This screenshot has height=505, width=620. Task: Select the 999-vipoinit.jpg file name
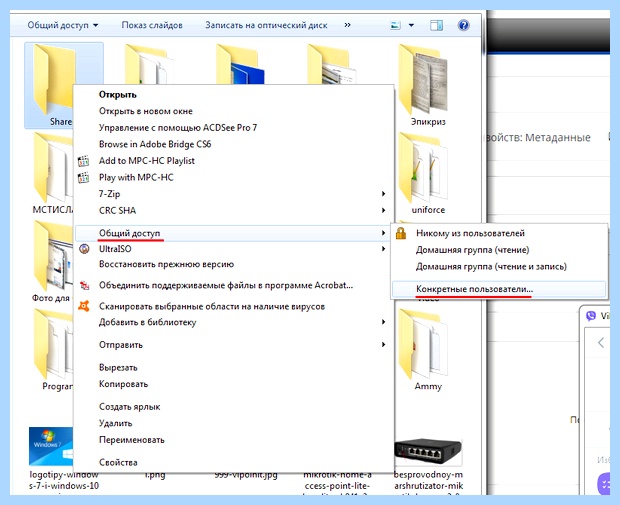pyautogui.click(x=246, y=475)
